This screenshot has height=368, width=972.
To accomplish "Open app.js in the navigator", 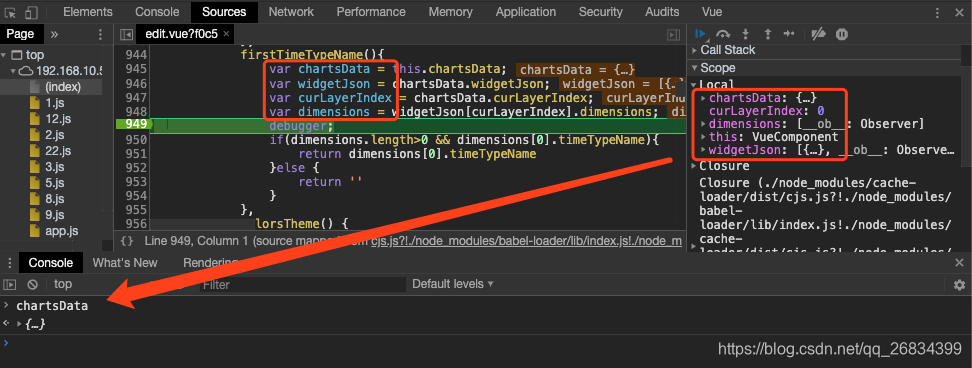I will [x=60, y=232].
